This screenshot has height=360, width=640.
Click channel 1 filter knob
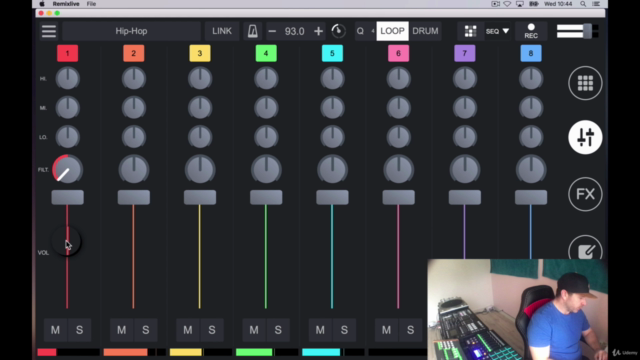pos(67,169)
